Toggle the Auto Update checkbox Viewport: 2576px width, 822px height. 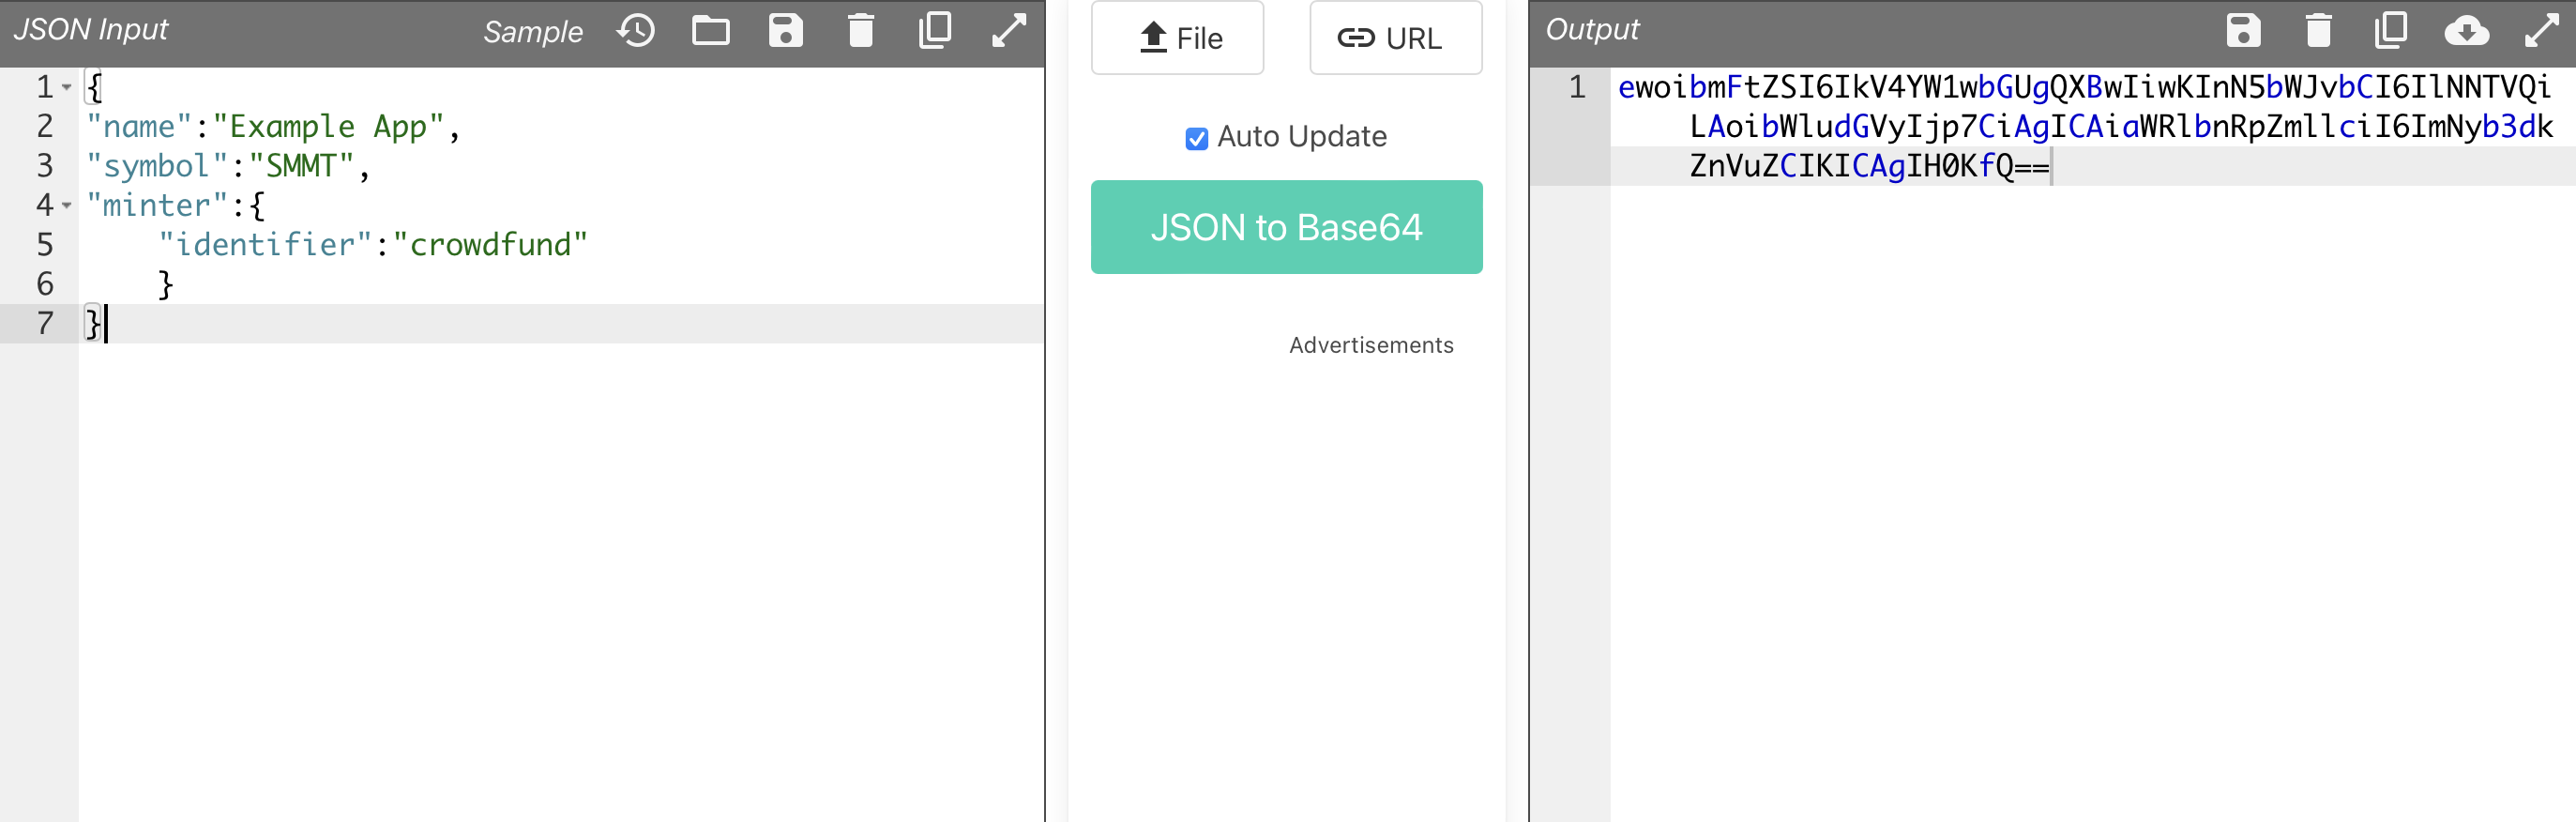[1196, 138]
